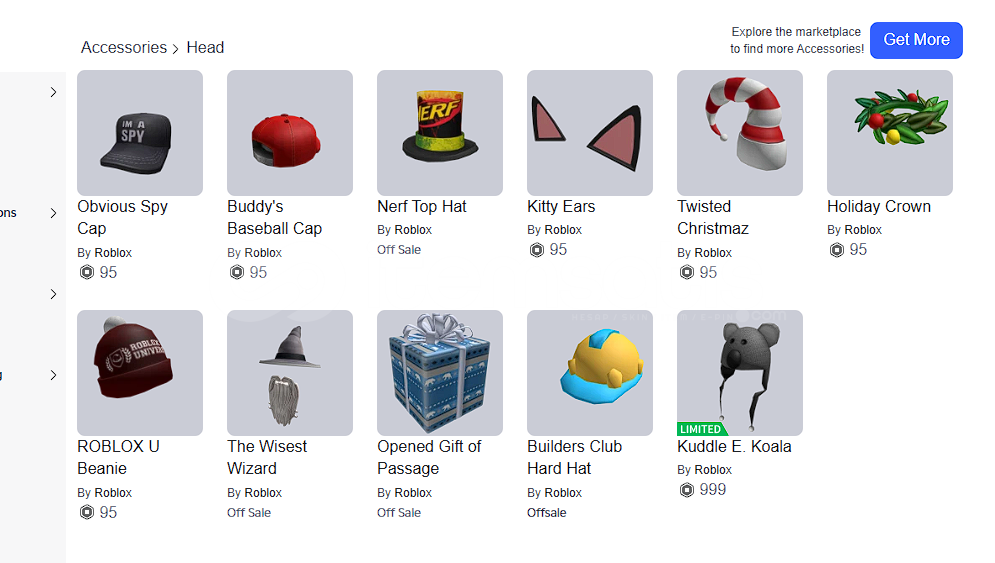Viewport: 995px width, 563px height.
Task: Click Robux icon under Holiday Crown
Action: pos(837,250)
